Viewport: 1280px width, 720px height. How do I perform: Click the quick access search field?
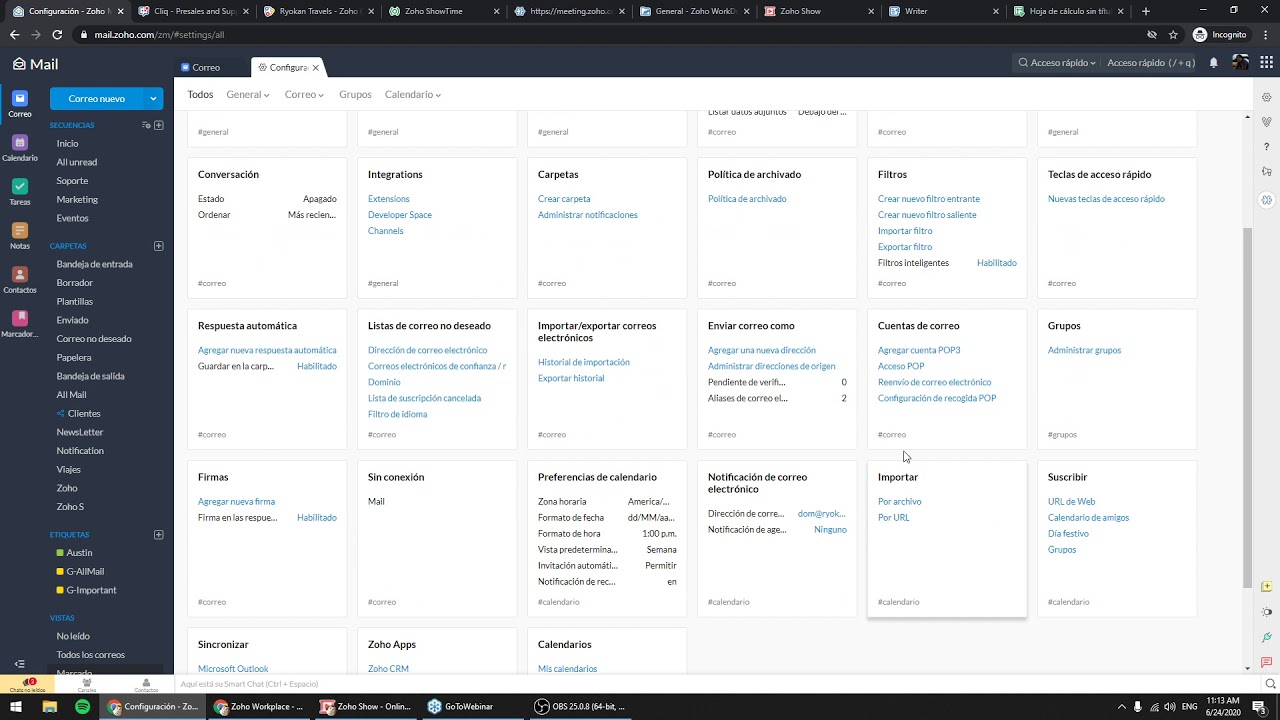pyautogui.click(x=1151, y=63)
